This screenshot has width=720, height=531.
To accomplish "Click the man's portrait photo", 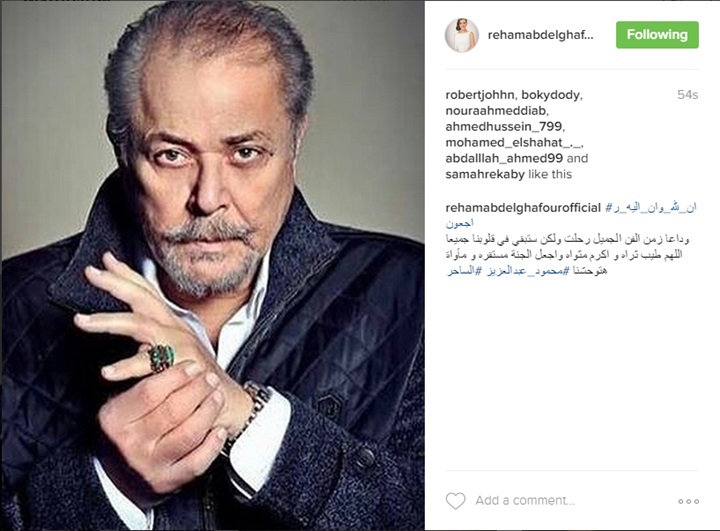I will point(213,266).
